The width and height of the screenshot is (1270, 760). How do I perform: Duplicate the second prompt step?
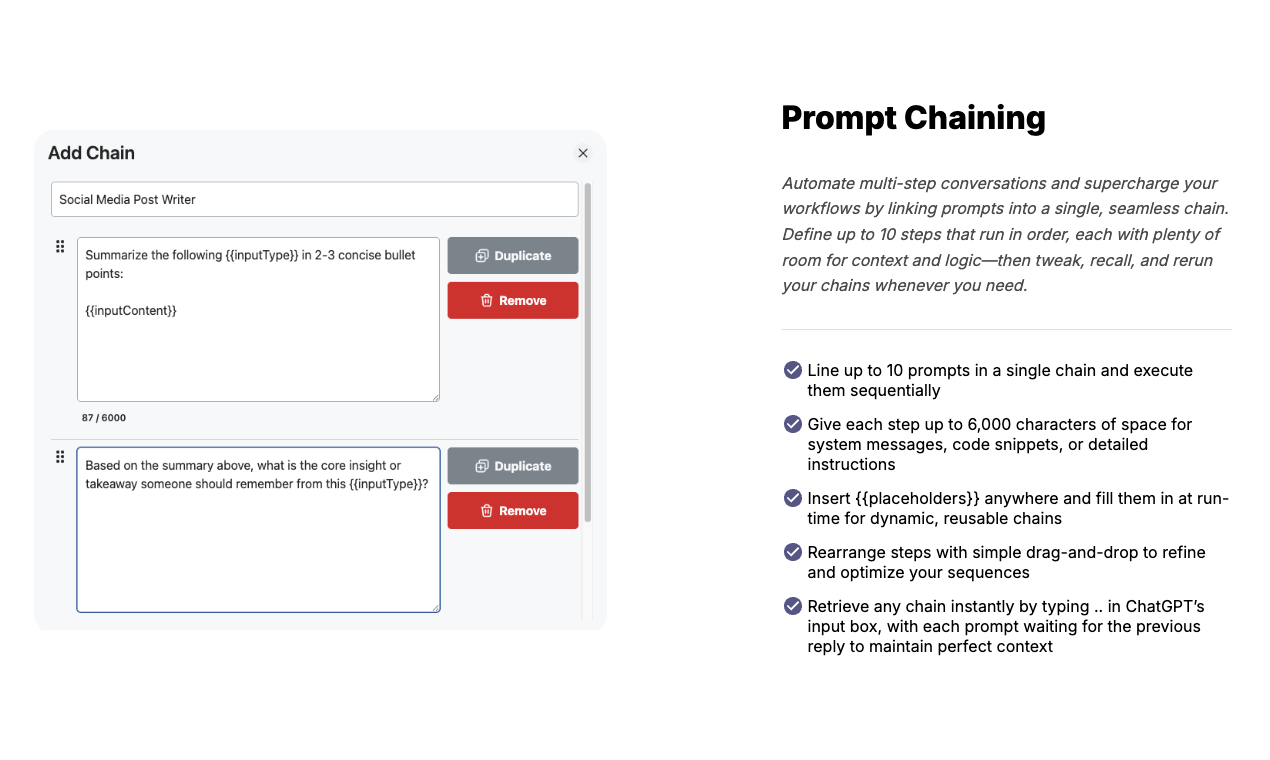click(512, 465)
